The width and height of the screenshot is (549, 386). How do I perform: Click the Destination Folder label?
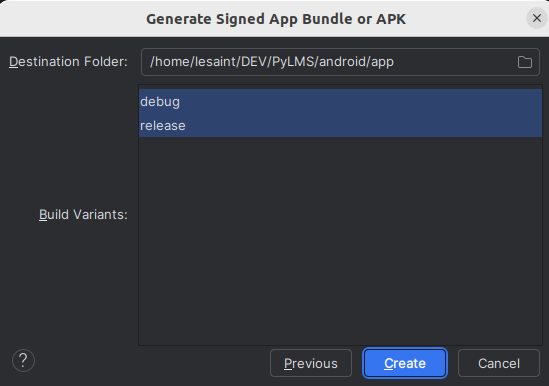click(x=68, y=62)
